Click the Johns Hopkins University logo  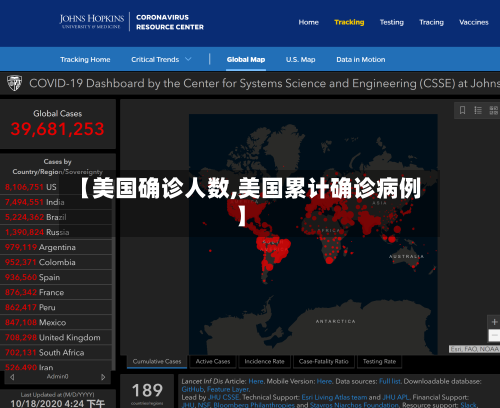[x=92, y=21]
